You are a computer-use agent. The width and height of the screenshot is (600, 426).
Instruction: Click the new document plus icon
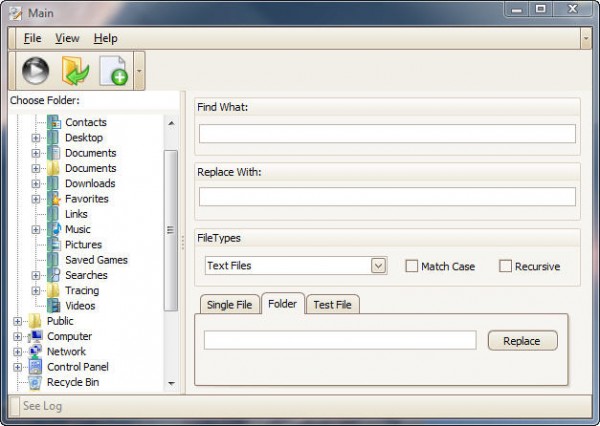tap(113, 72)
